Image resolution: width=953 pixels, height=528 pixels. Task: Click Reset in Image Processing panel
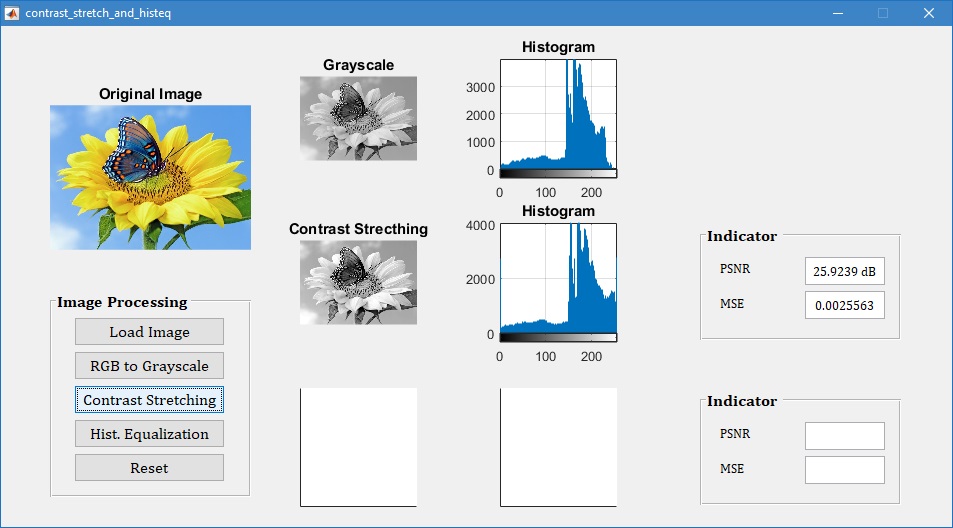tap(149, 468)
